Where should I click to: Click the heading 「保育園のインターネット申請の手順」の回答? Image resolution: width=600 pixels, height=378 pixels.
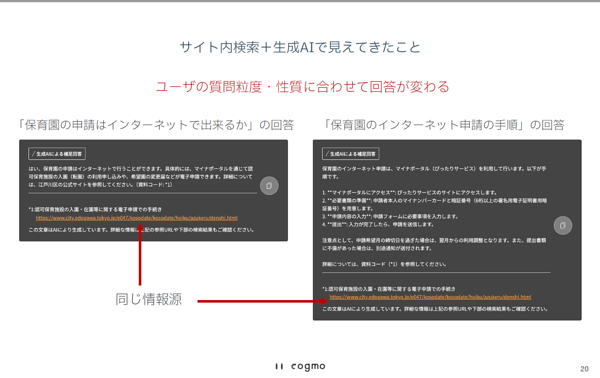tap(444, 125)
